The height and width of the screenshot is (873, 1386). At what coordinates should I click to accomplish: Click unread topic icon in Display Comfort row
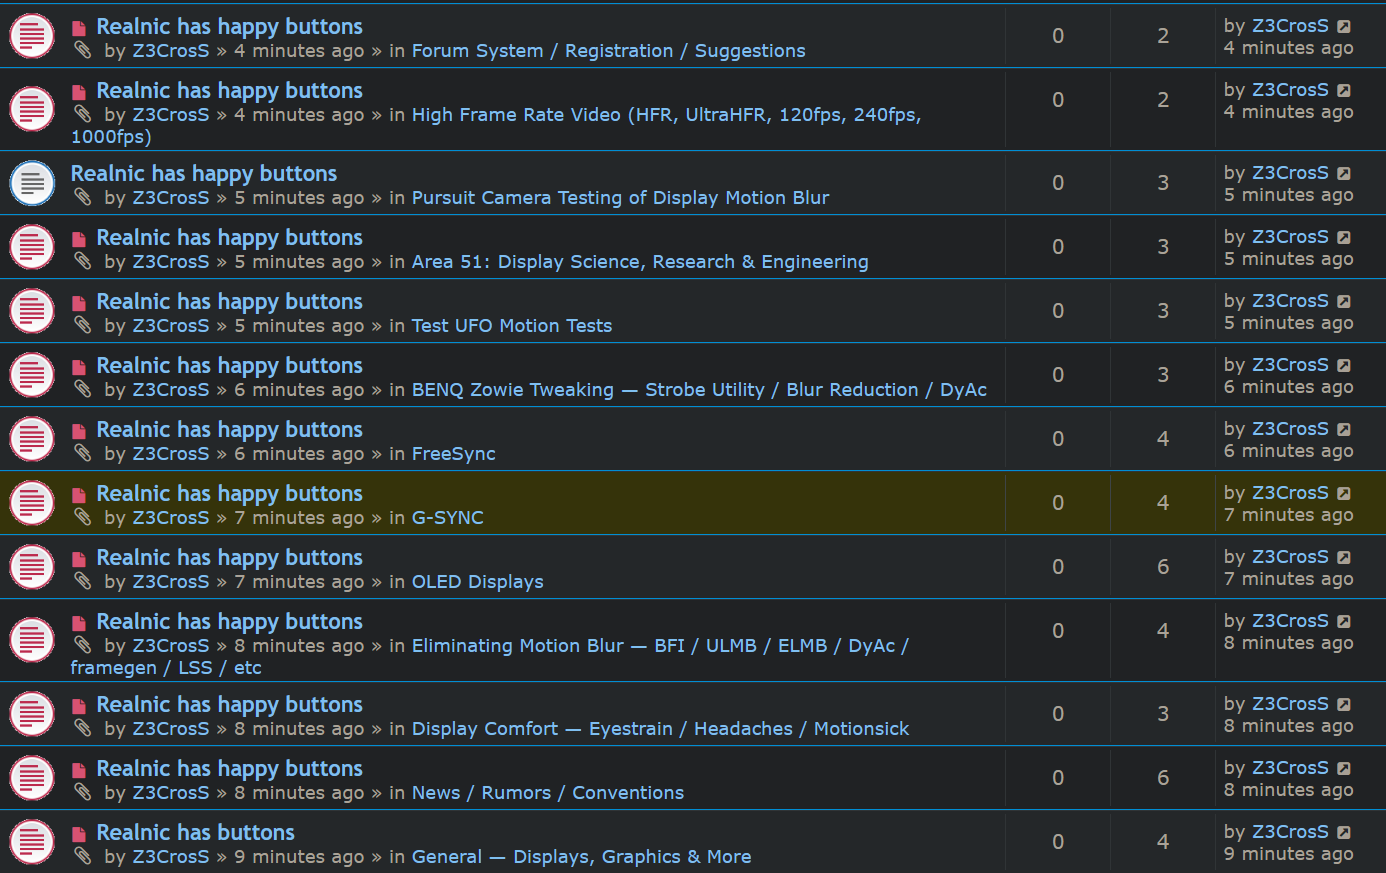tap(32, 714)
